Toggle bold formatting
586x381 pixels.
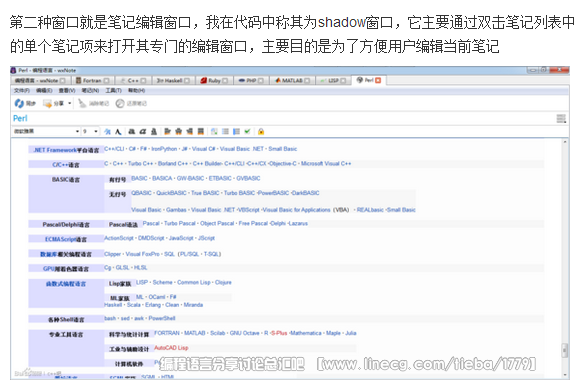coord(132,131)
